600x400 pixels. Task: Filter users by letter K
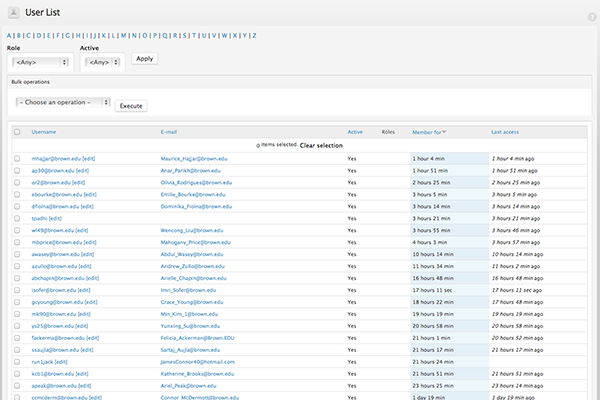pos(104,36)
